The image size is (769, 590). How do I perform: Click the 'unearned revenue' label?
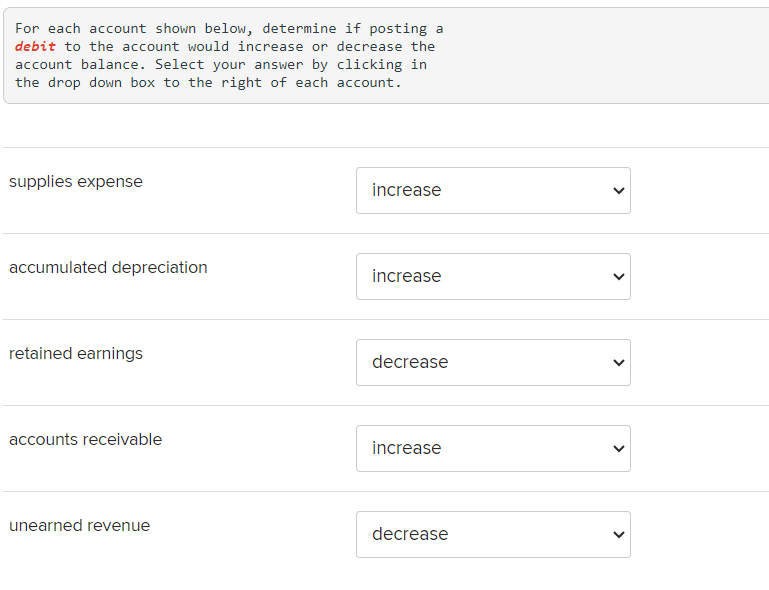click(x=79, y=525)
